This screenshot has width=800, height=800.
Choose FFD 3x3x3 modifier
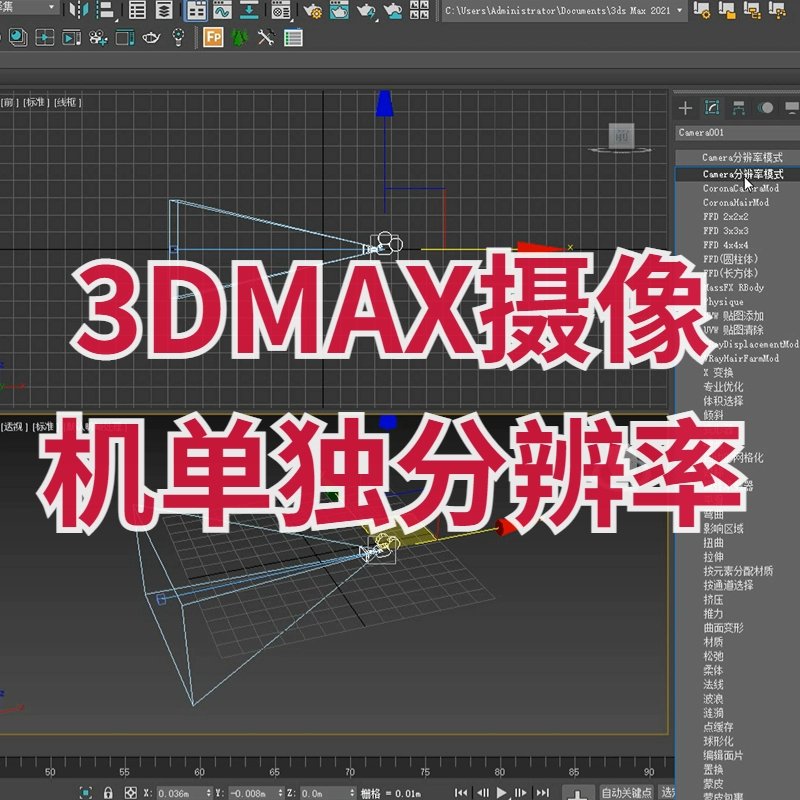click(726, 231)
